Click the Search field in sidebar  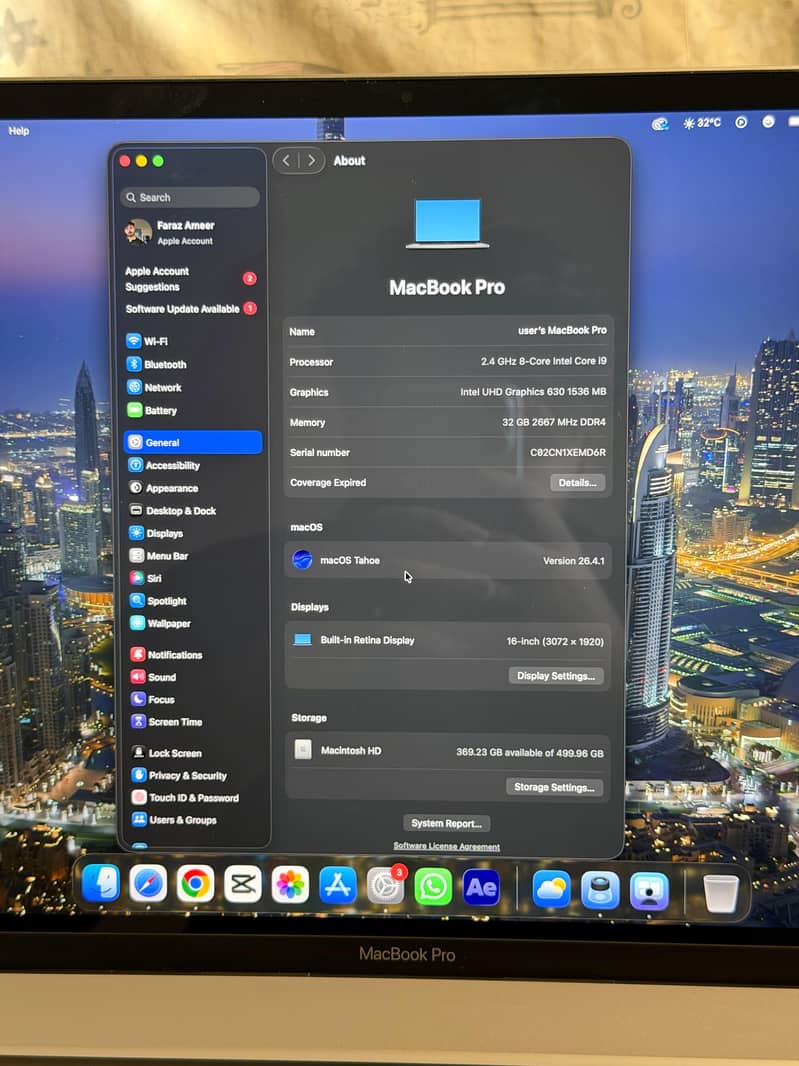click(x=190, y=197)
